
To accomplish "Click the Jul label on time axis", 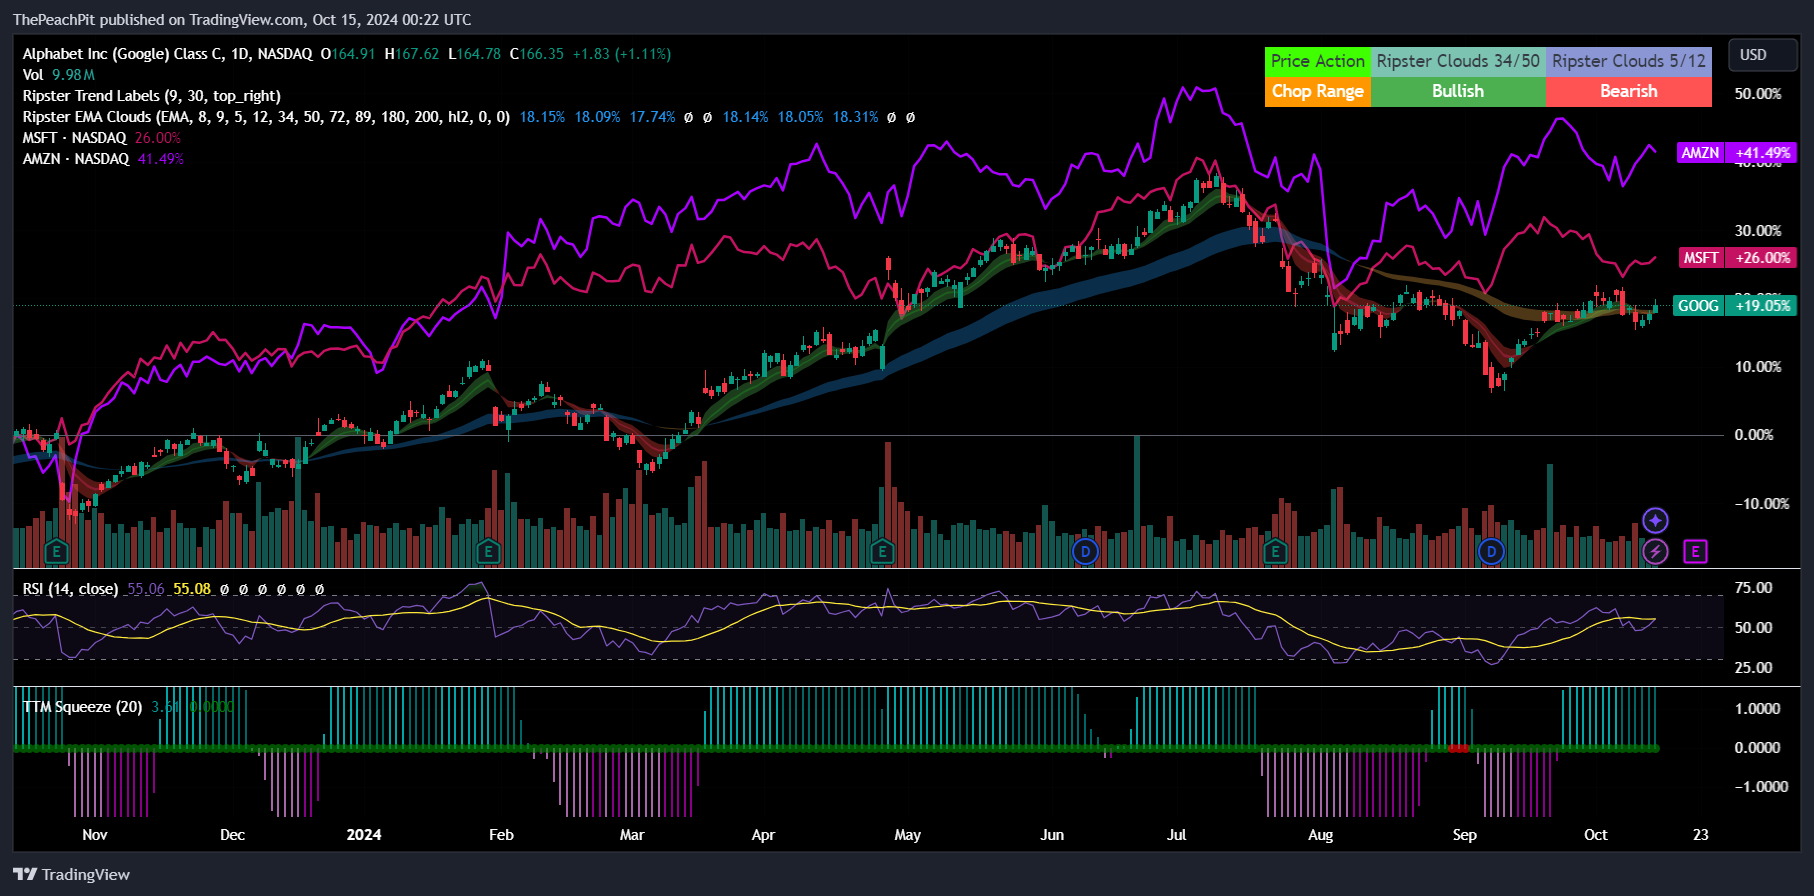I will point(1177,835).
